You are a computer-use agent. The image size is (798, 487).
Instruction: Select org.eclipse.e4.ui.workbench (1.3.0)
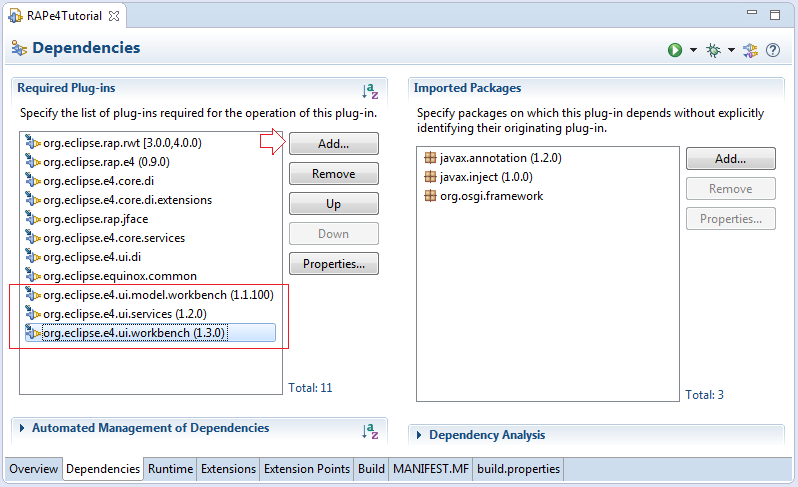(x=134, y=333)
